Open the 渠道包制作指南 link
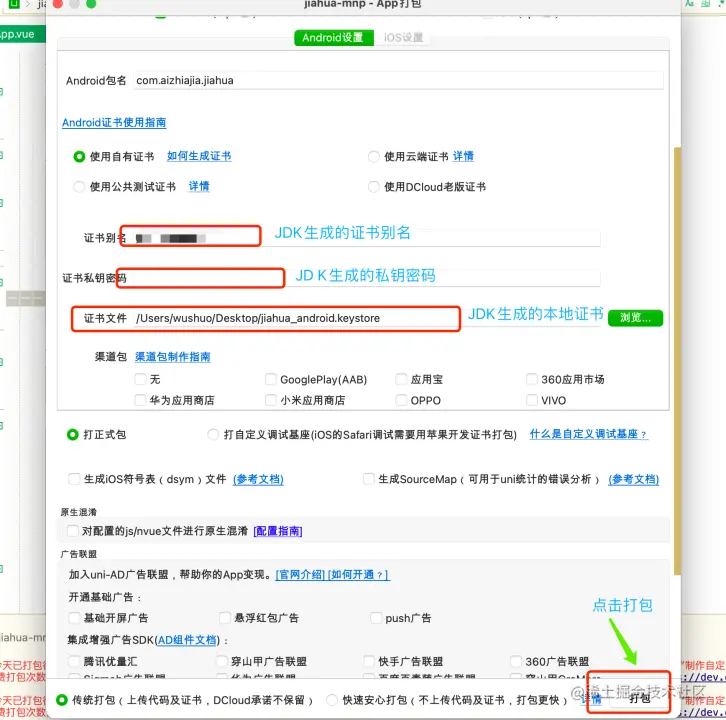Viewport: 726px width, 720px height. (x=173, y=357)
